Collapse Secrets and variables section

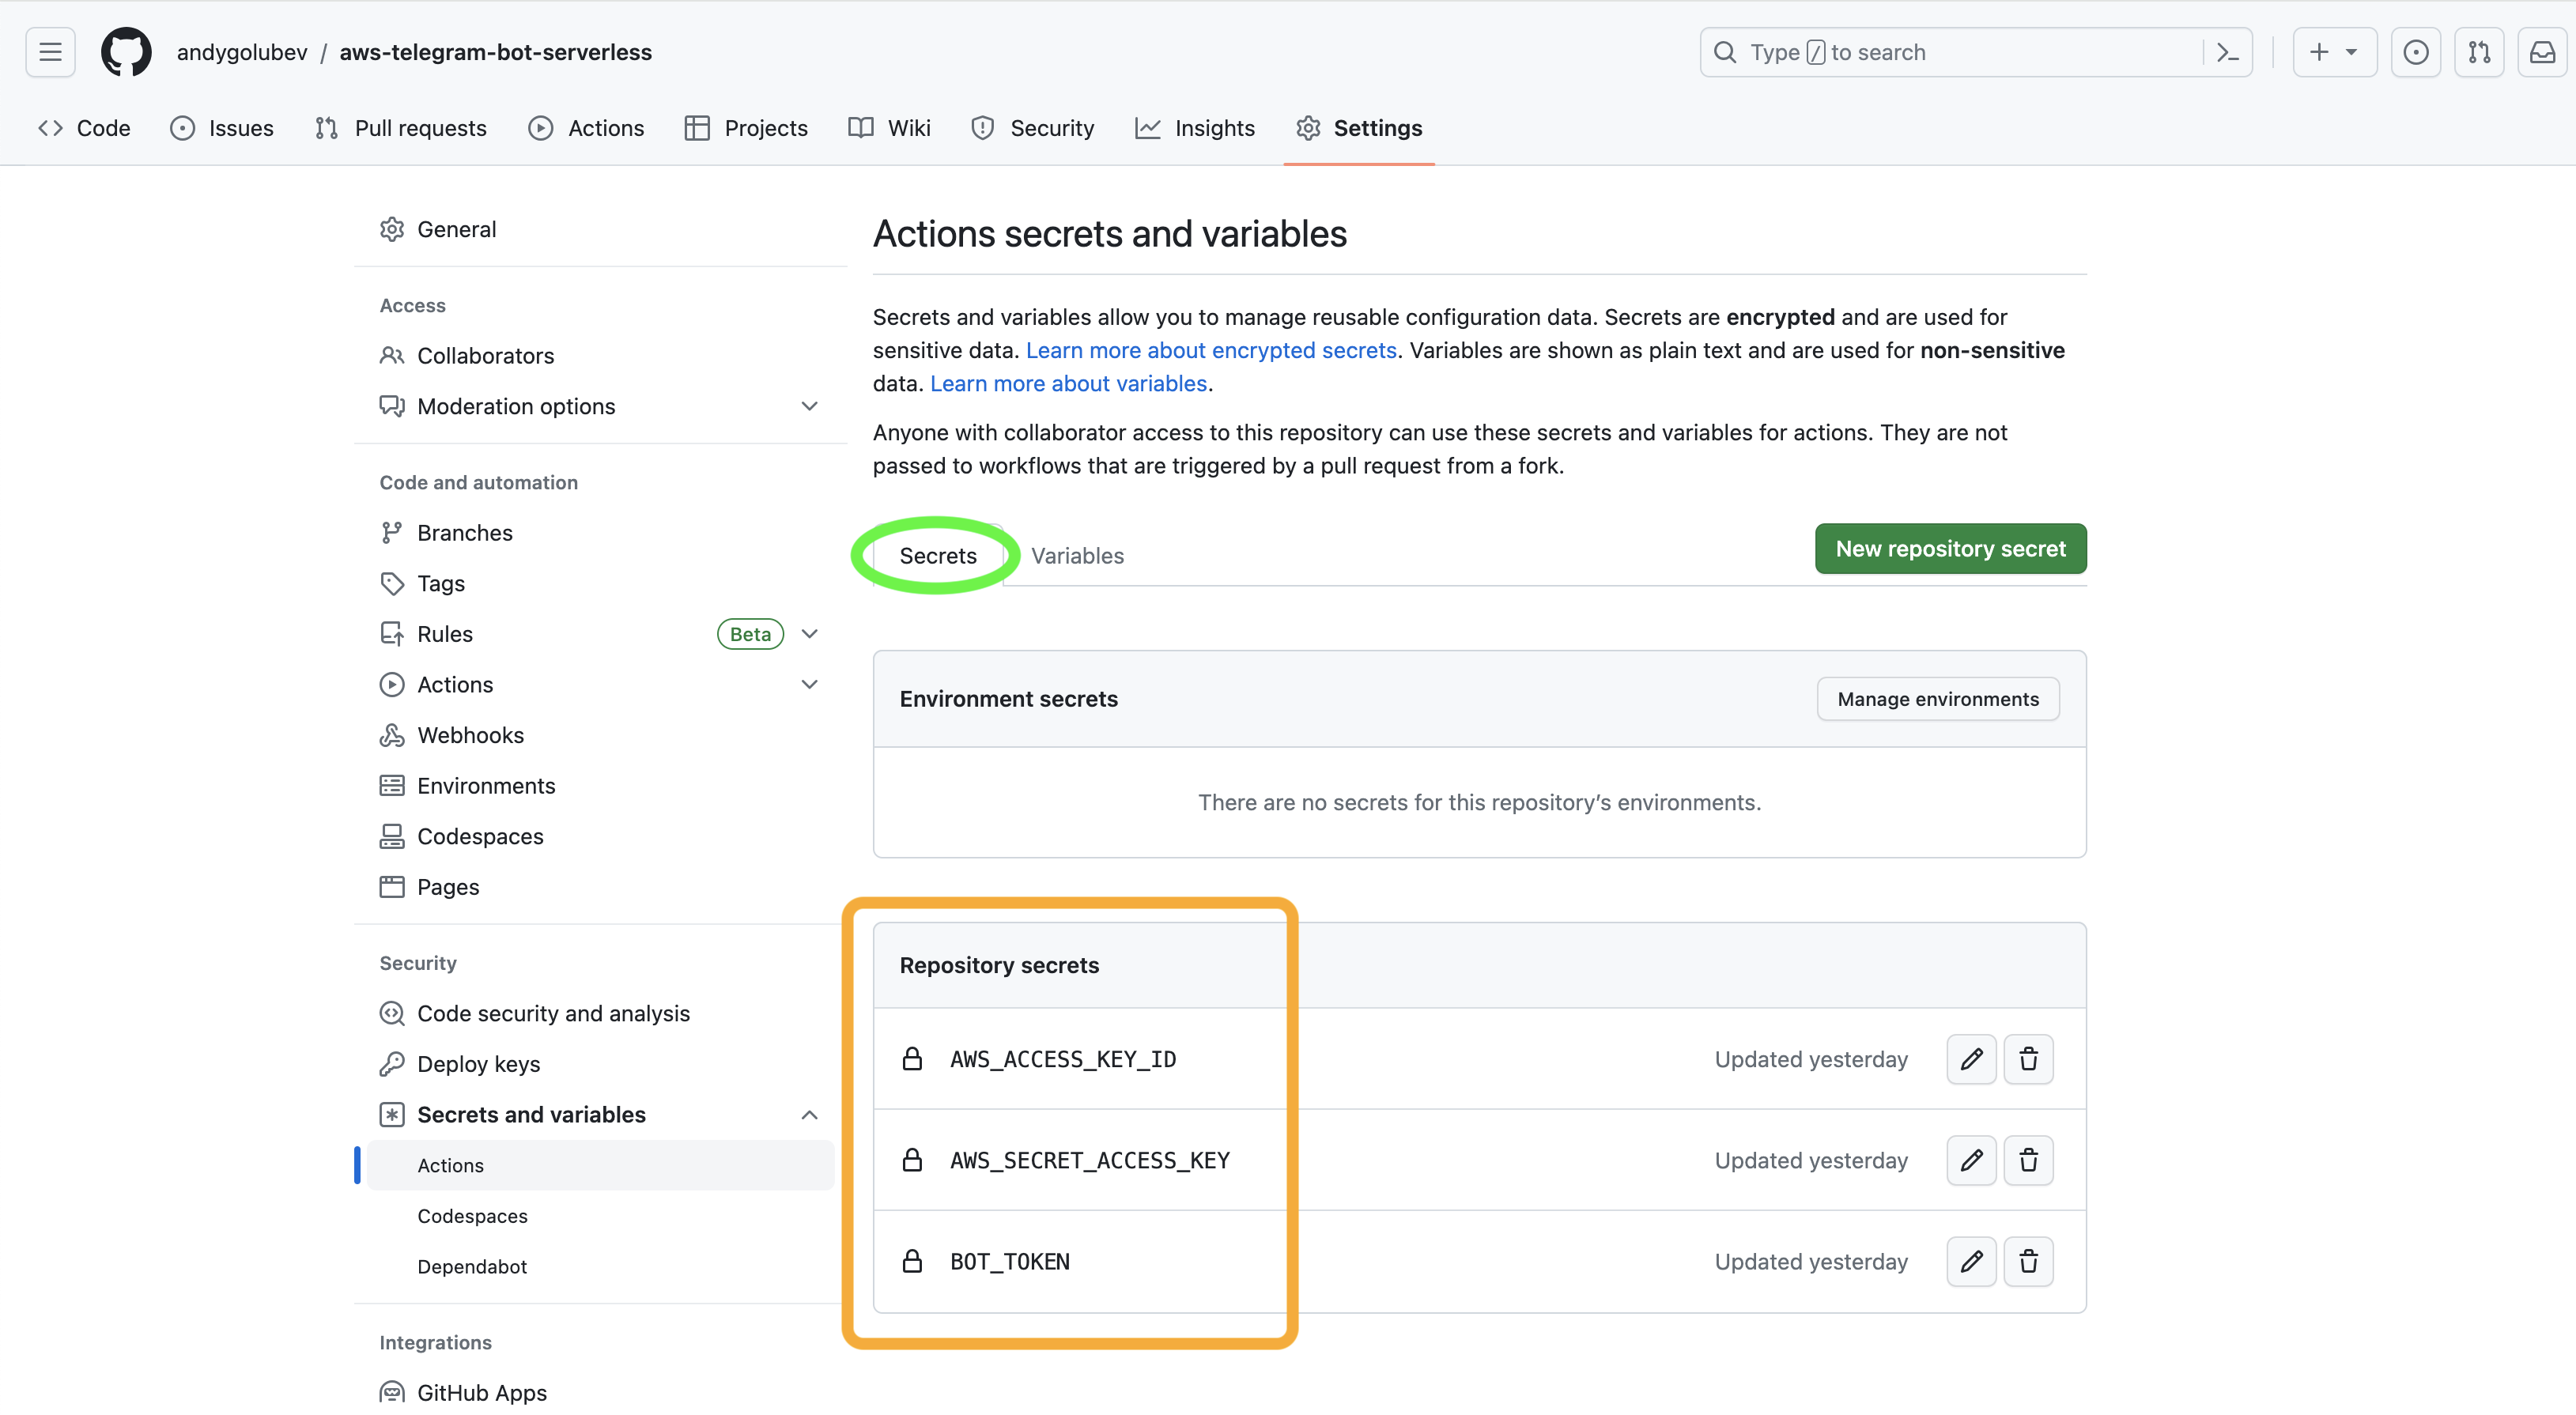810,1114
